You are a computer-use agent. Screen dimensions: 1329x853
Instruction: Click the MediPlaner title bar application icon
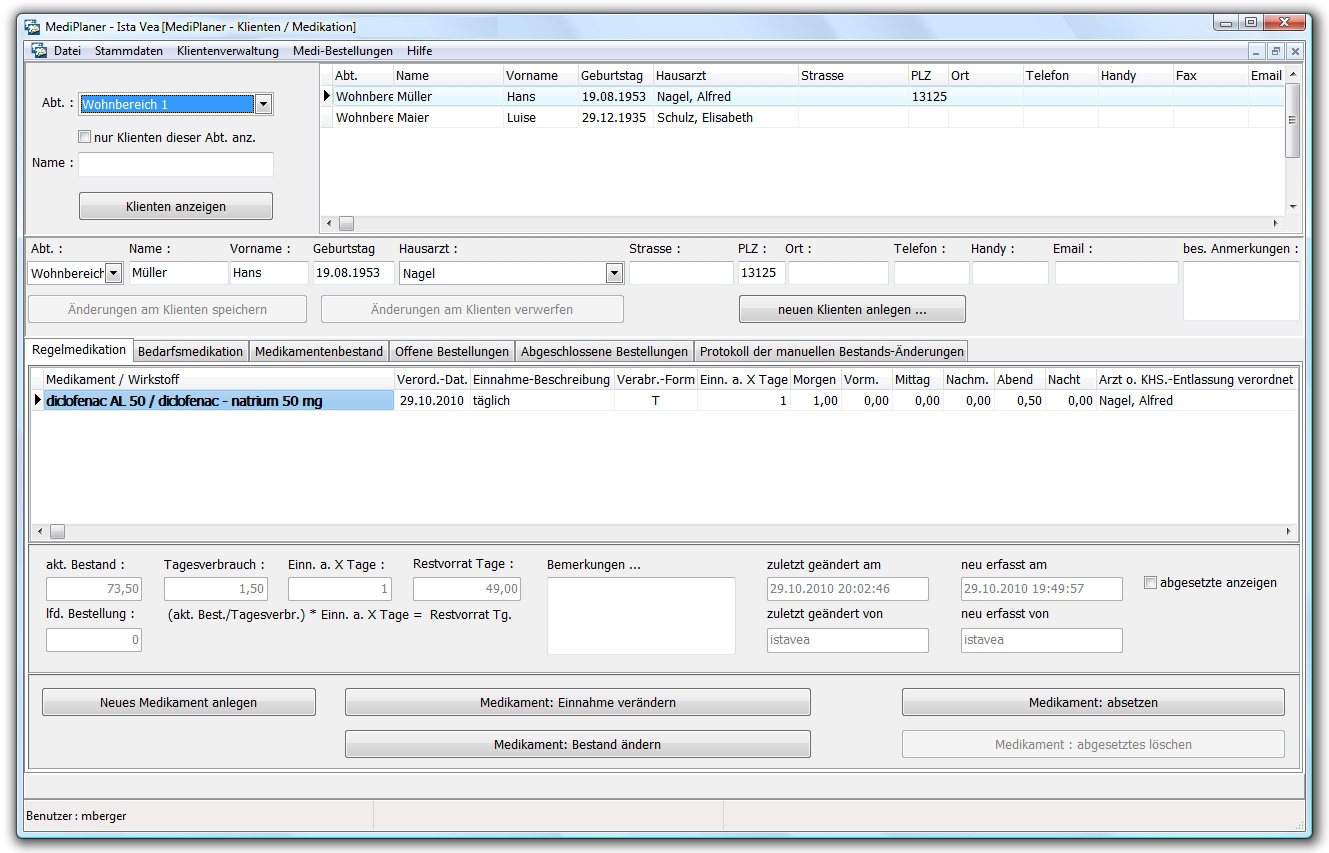pyautogui.click(x=32, y=26)
